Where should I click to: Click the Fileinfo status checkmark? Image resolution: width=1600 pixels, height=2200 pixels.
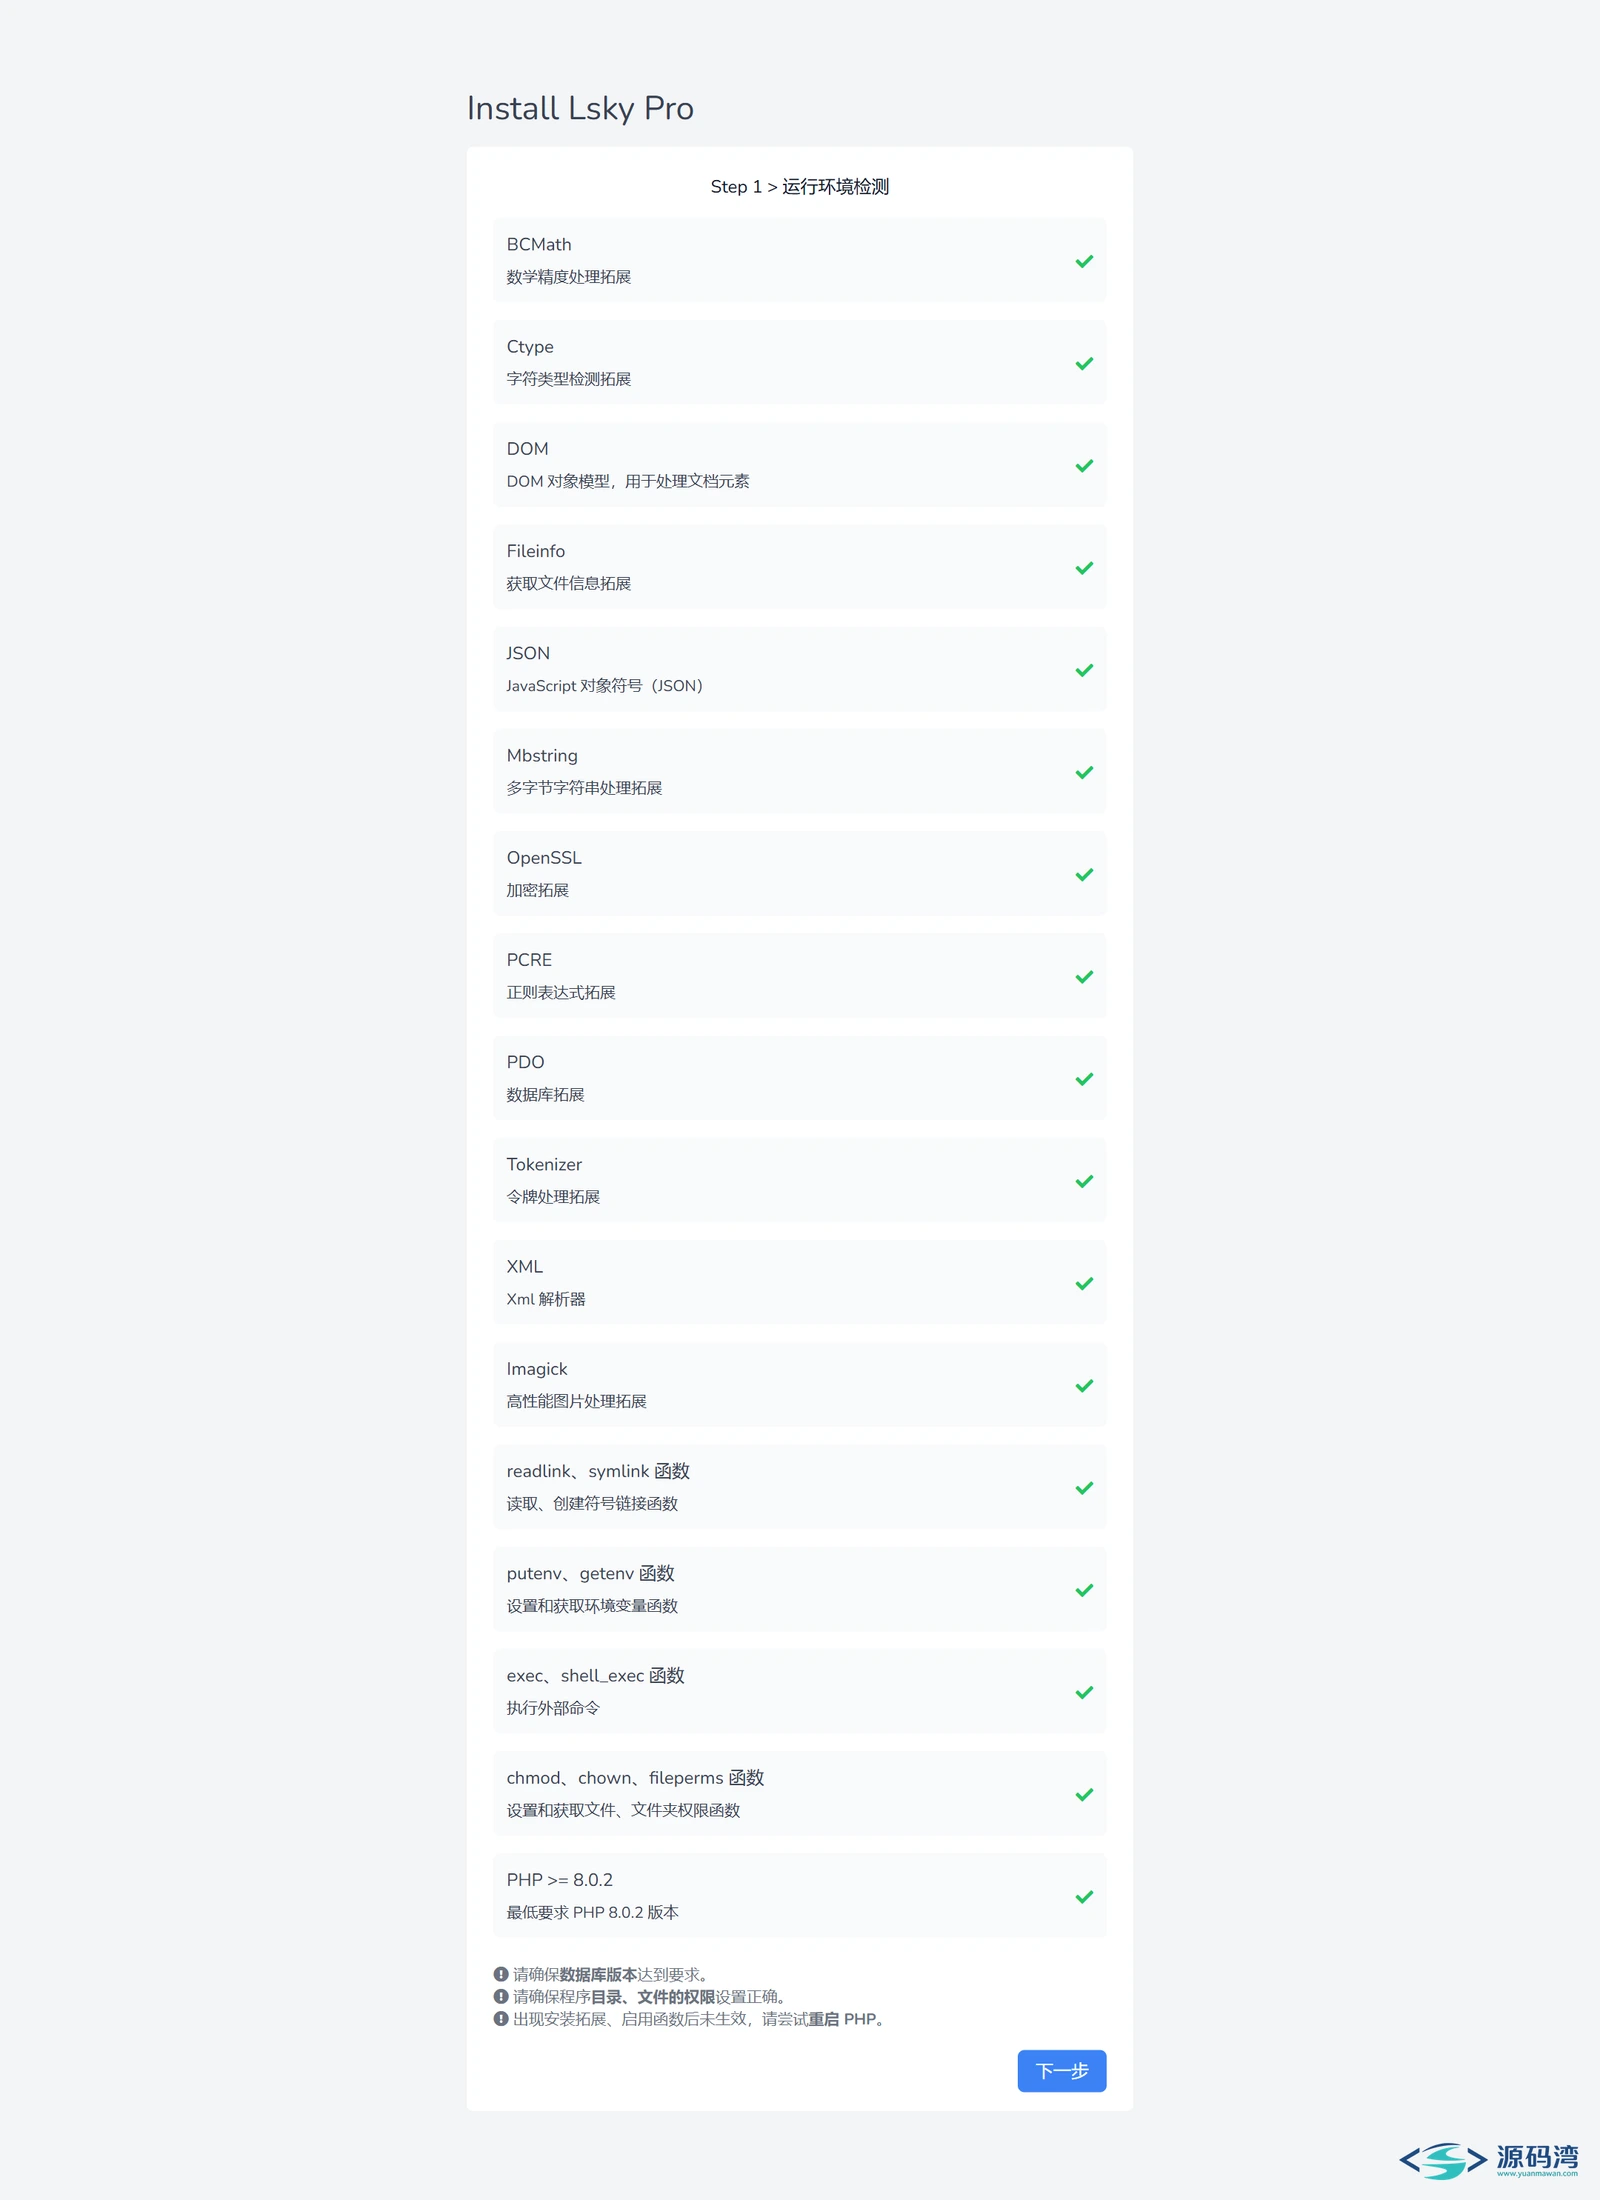pyautogui.click(x=1084, y=567)
